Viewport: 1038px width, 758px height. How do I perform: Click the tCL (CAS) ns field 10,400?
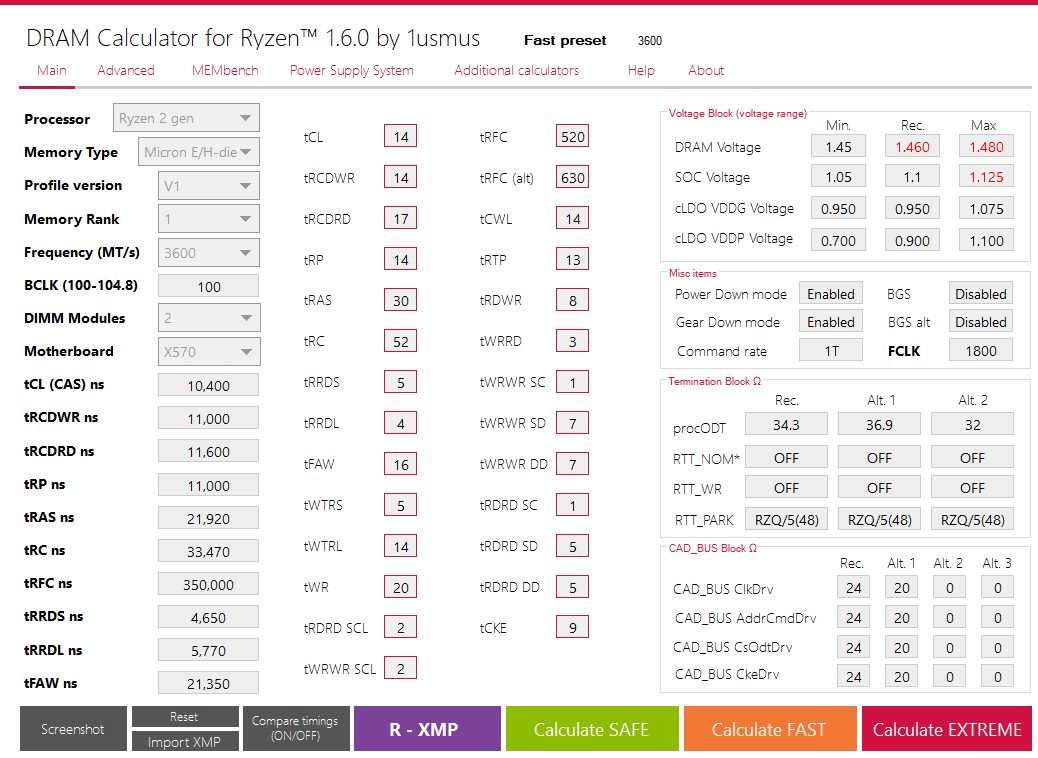click(x=209, y=385)
